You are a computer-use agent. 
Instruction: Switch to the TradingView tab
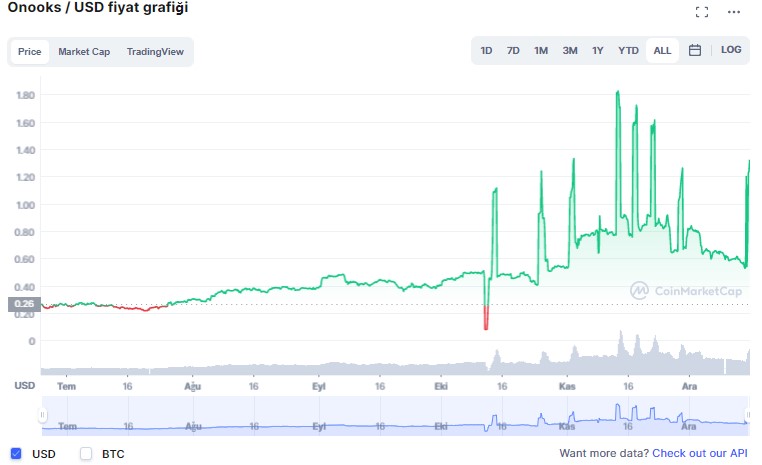(x=155, y=52)
